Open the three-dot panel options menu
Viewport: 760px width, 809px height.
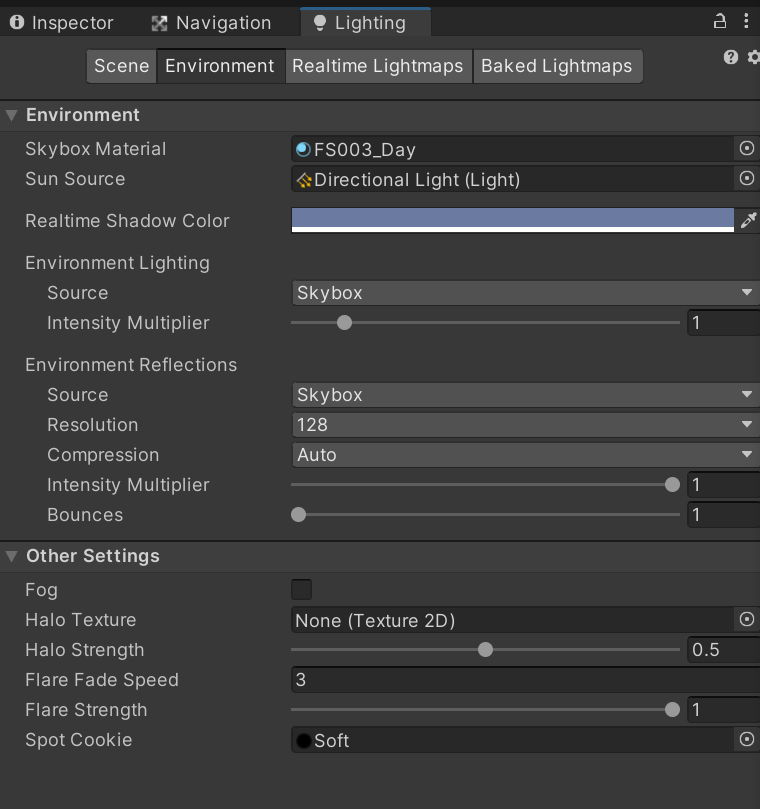click(746, 22)
